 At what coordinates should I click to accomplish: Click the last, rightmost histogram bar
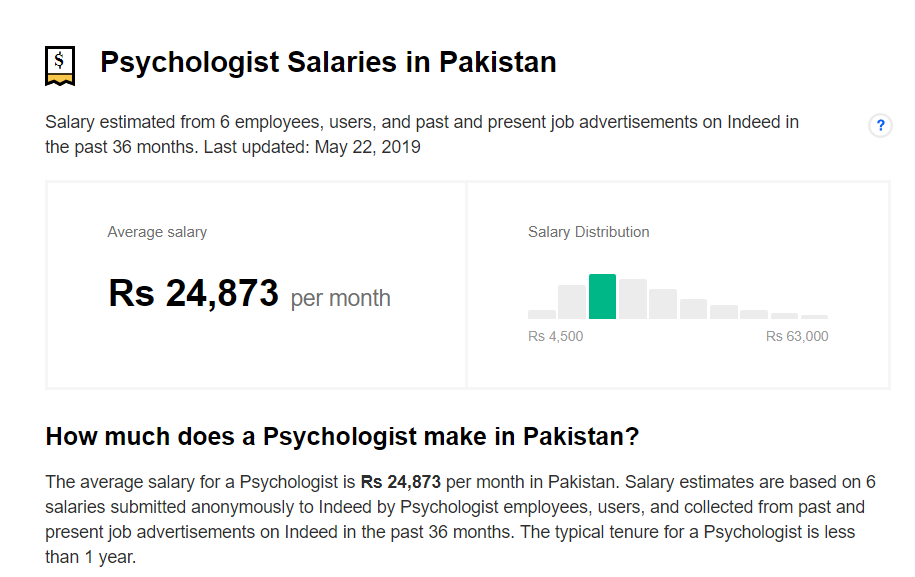(x=814, y=317)
